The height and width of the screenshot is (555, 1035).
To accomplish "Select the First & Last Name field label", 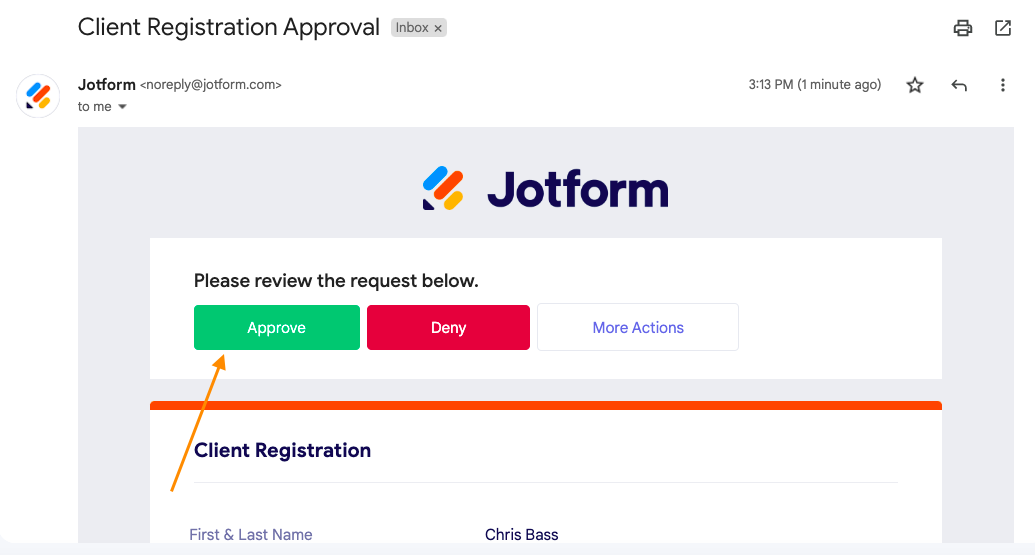I will 251,535.
